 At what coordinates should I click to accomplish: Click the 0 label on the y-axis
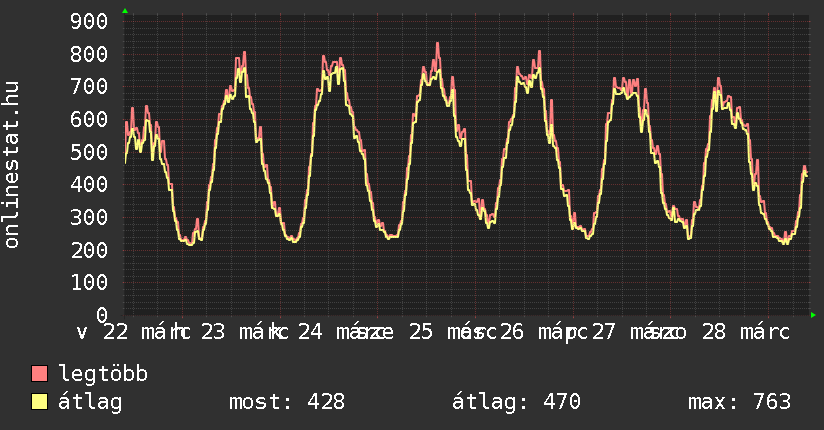pyautogui.click(x=102, y=314)
